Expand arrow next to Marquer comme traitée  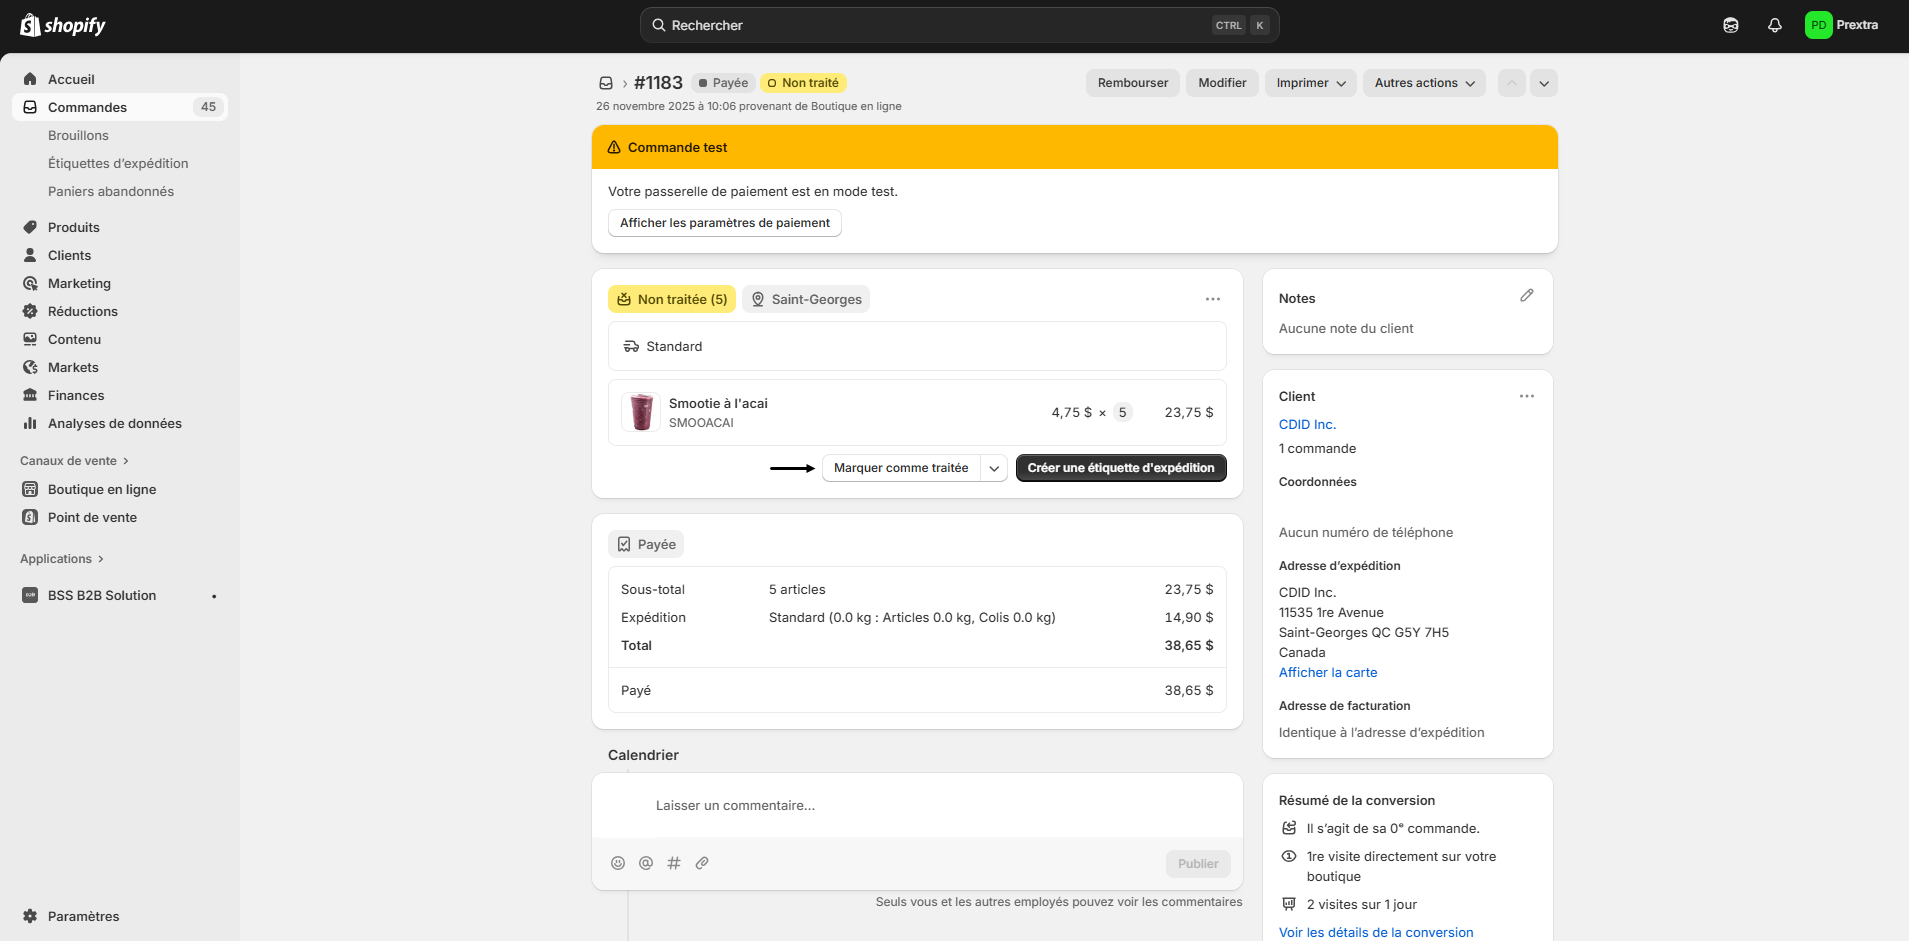pyautogui.click(x=994, y=468)
